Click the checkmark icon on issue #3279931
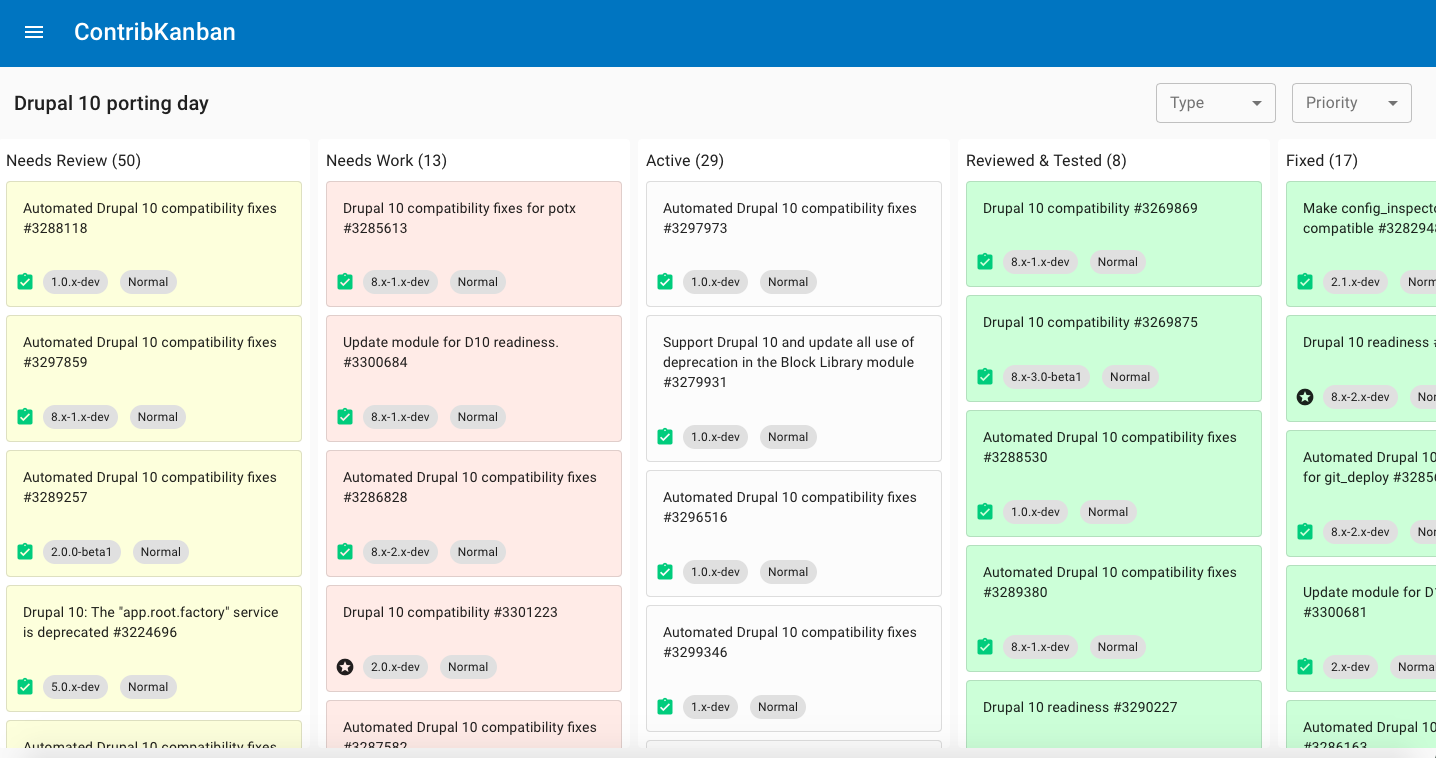Screen dimensions: 1436x758 click(x=665, y=437)
